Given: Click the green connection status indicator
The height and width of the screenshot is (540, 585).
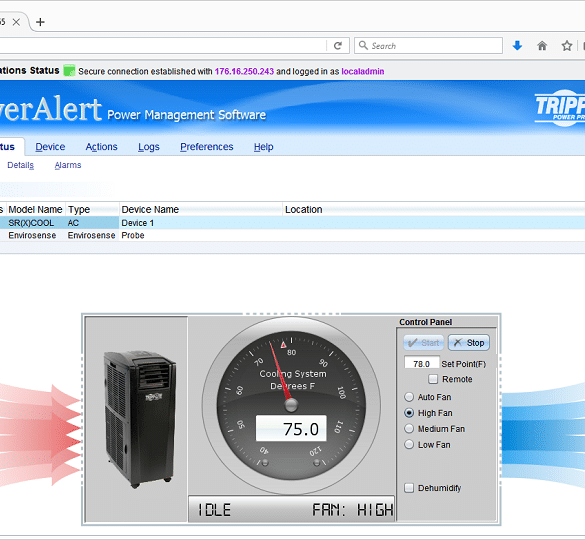Looking at the screenshot, I should pos(69,70).
